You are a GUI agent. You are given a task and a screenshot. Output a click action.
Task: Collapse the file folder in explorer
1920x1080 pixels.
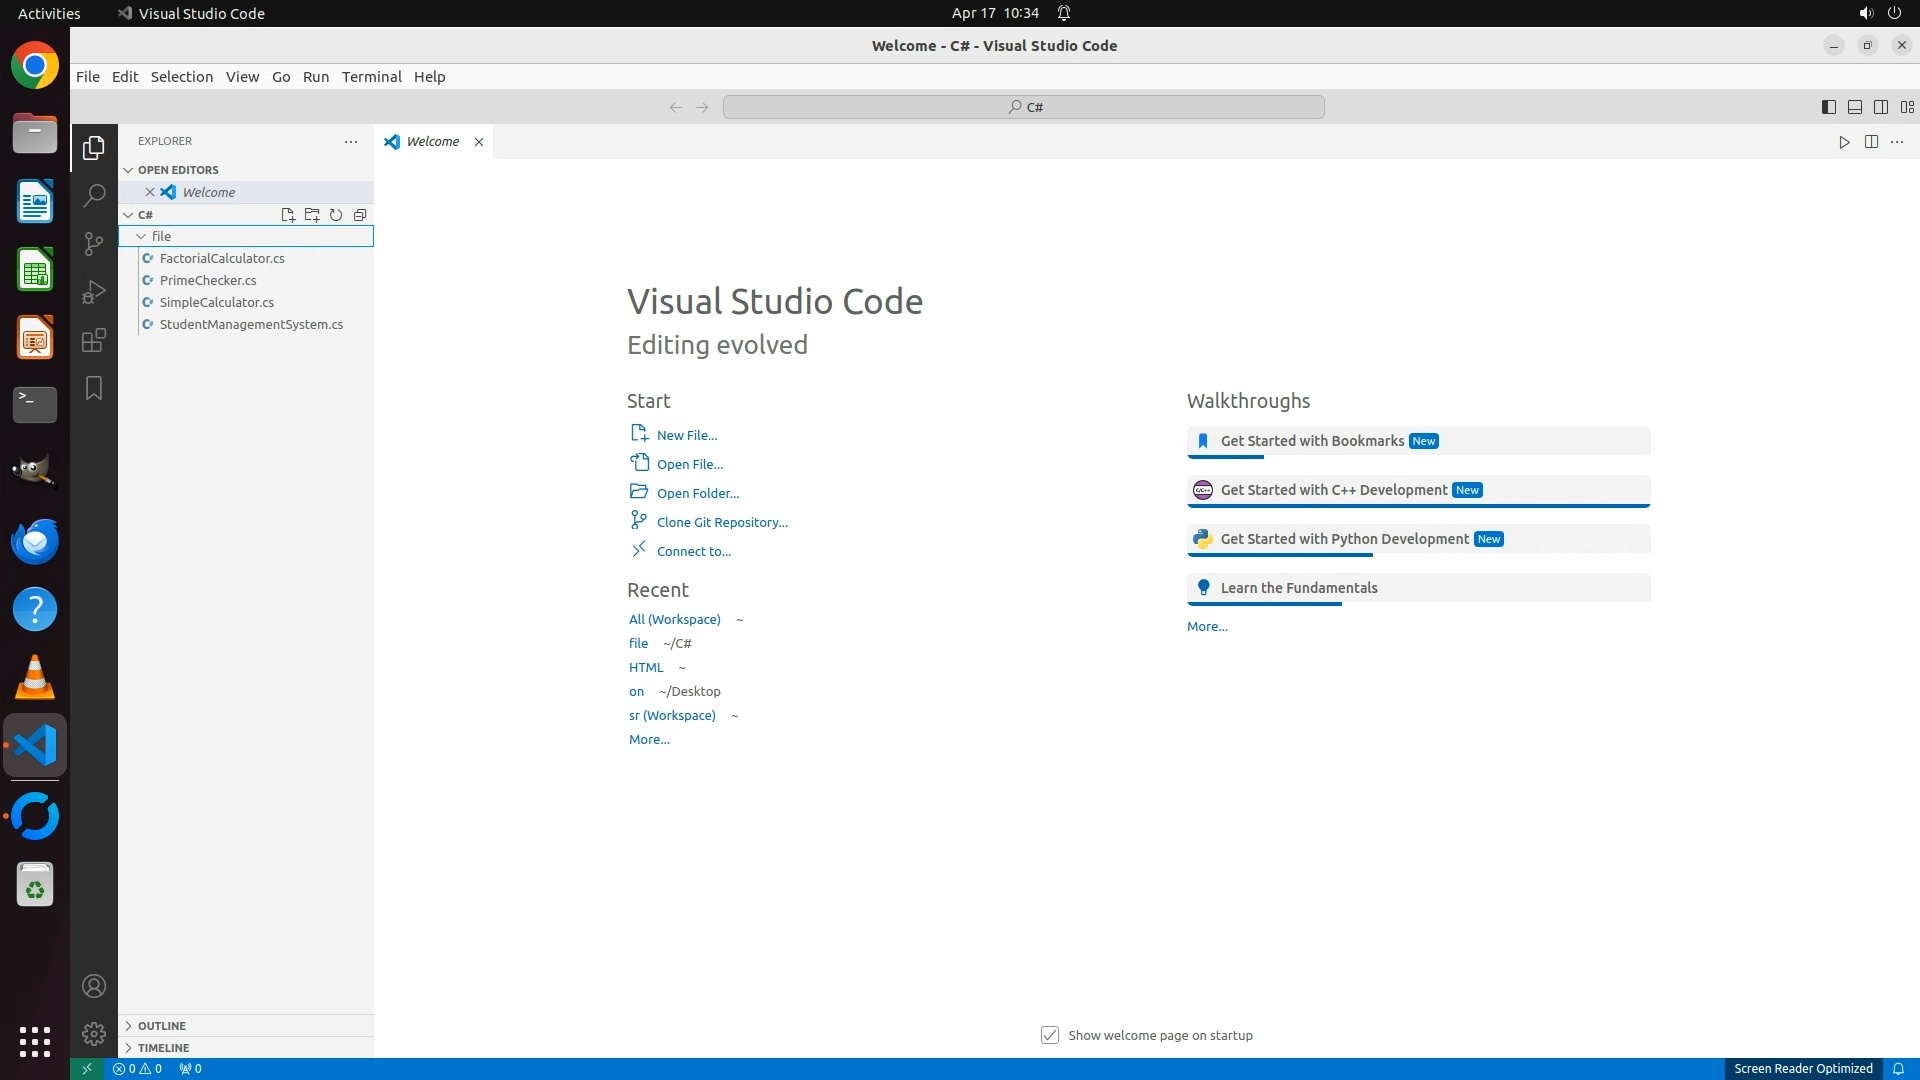[141, 236]
